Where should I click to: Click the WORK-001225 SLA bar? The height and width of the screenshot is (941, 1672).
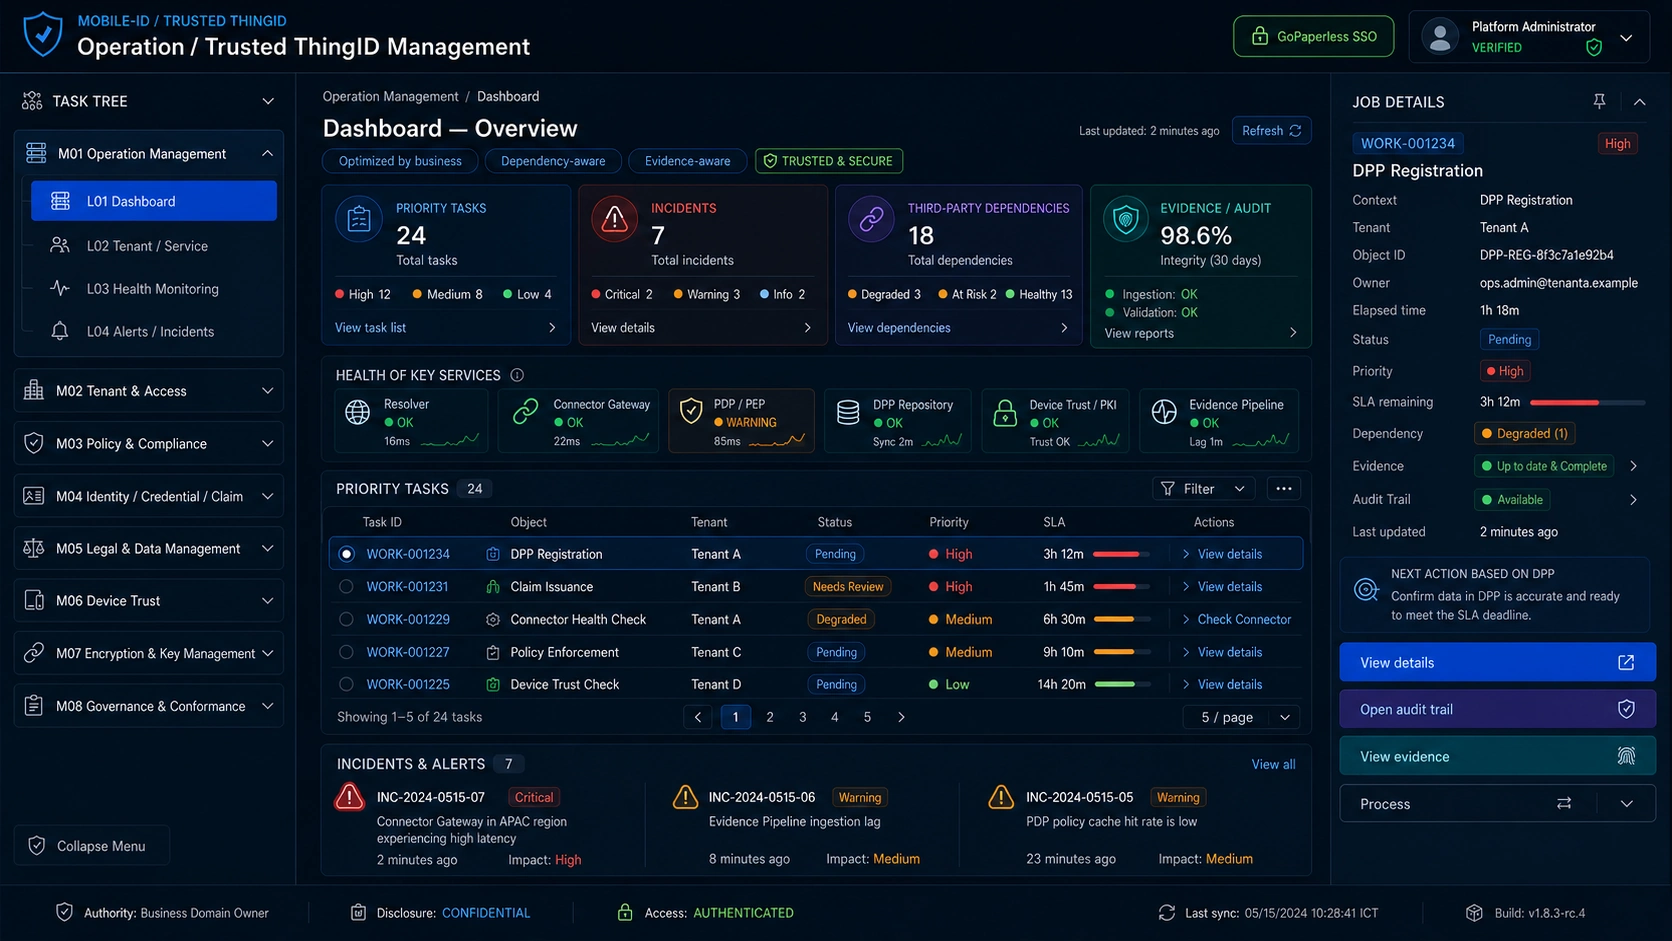(x=1122, y=685)
